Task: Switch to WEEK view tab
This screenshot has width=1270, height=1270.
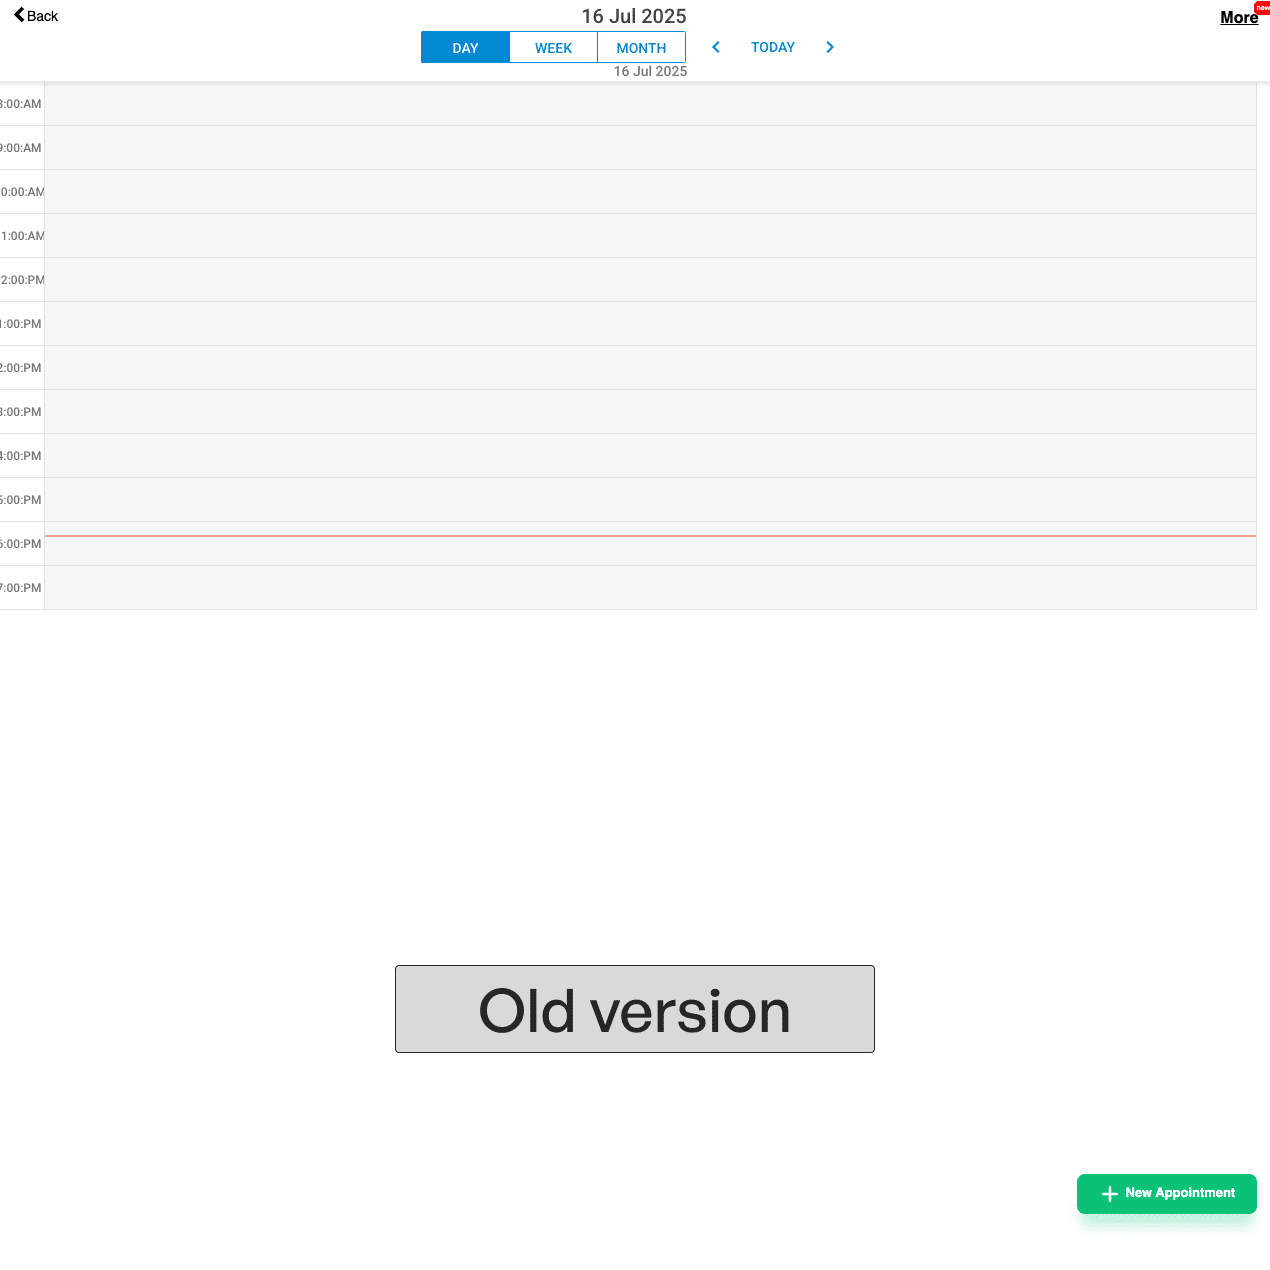Action: coord(553,48)
